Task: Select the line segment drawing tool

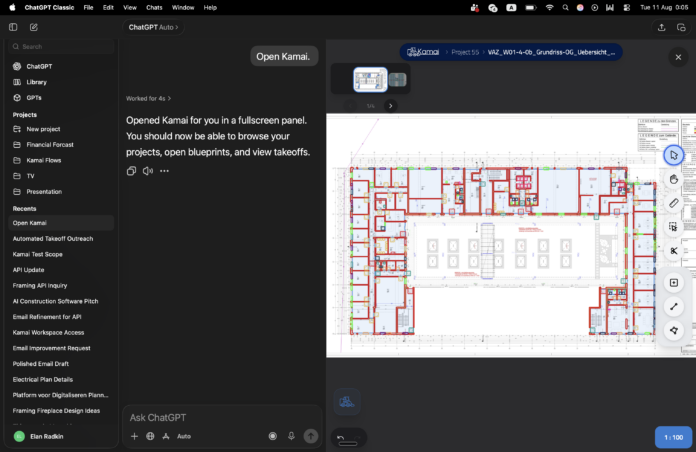Action: [x=673, y=306]
